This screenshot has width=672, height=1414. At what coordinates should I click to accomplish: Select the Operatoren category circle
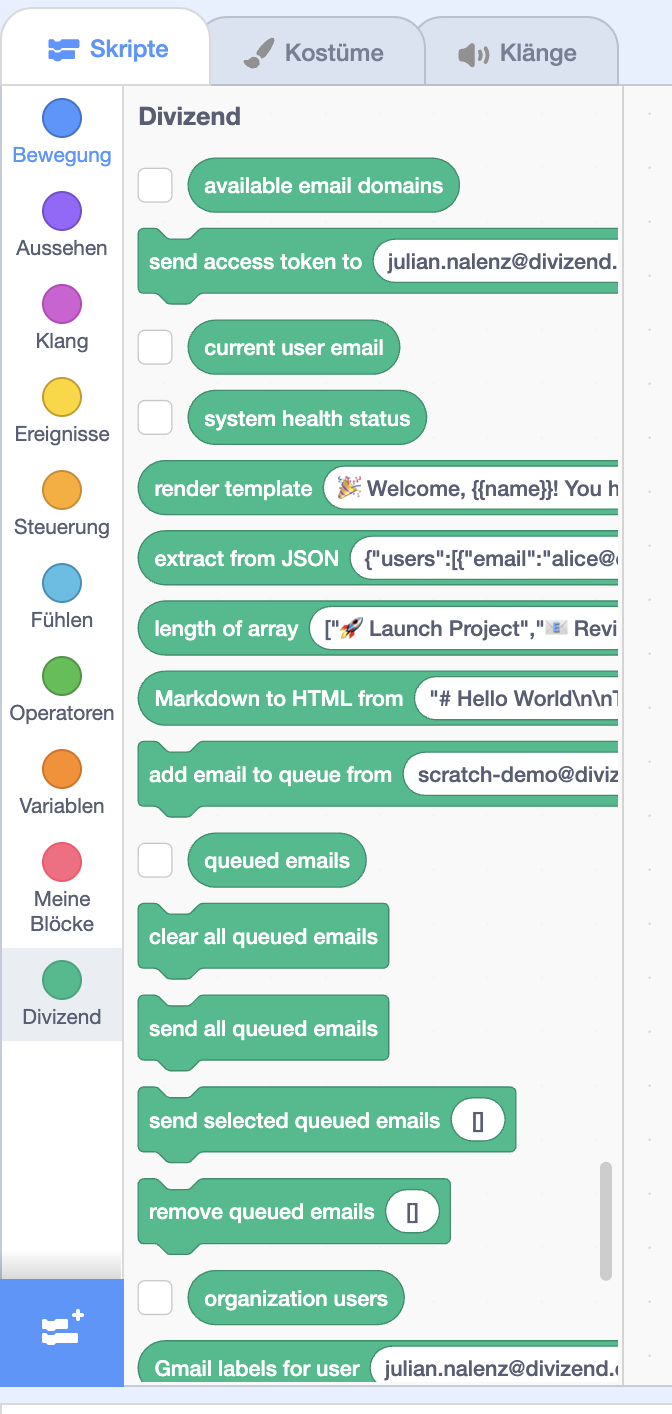(62, 676)
